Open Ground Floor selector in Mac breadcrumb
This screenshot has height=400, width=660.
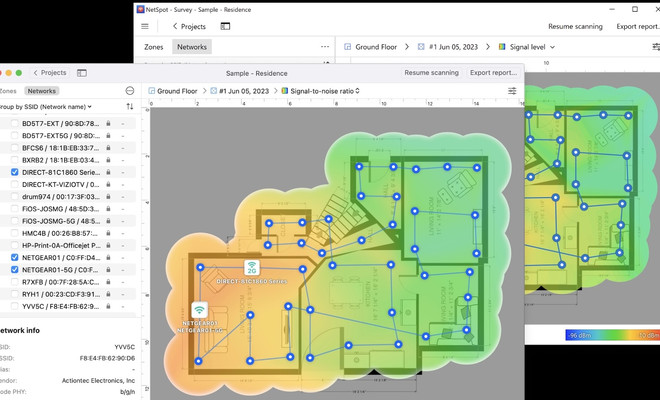pos(177,91)
